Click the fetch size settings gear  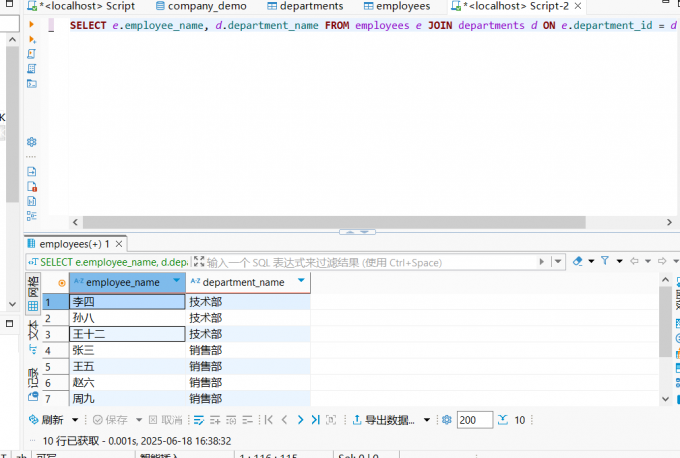(x=447, y=419)
